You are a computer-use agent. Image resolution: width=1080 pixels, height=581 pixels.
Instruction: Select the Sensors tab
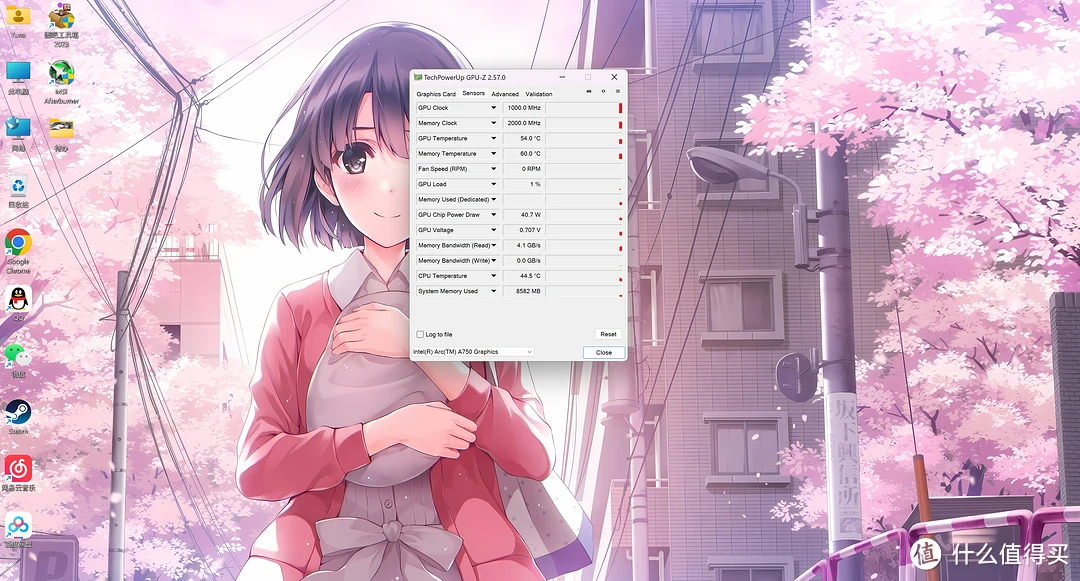pos(473,93)
